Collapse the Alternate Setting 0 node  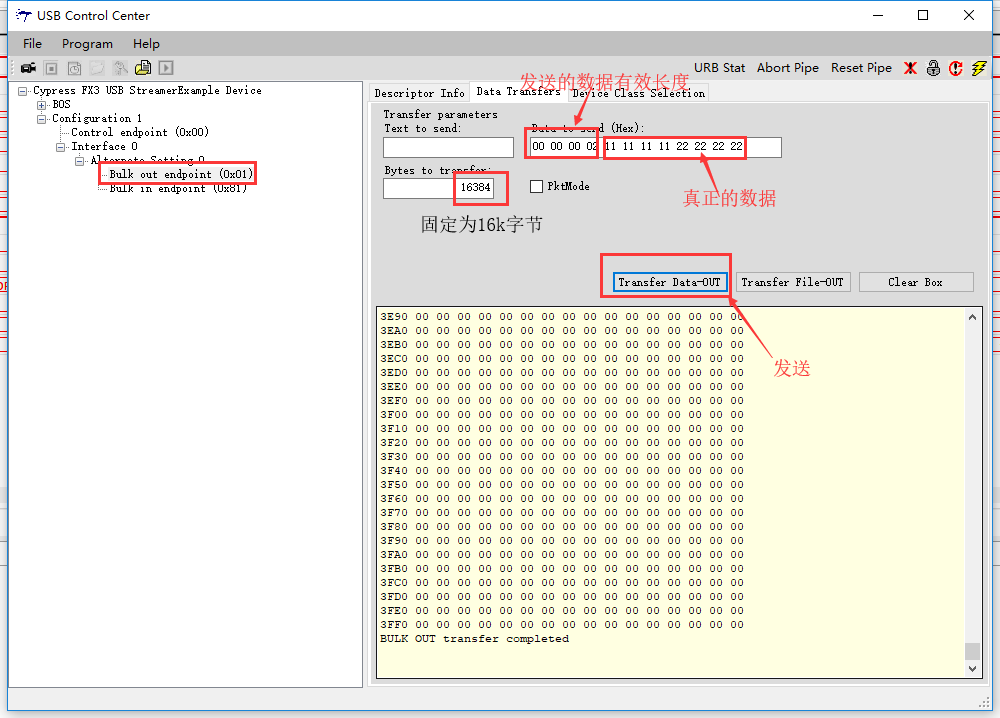pyautogui.click(x=80, y=161)
